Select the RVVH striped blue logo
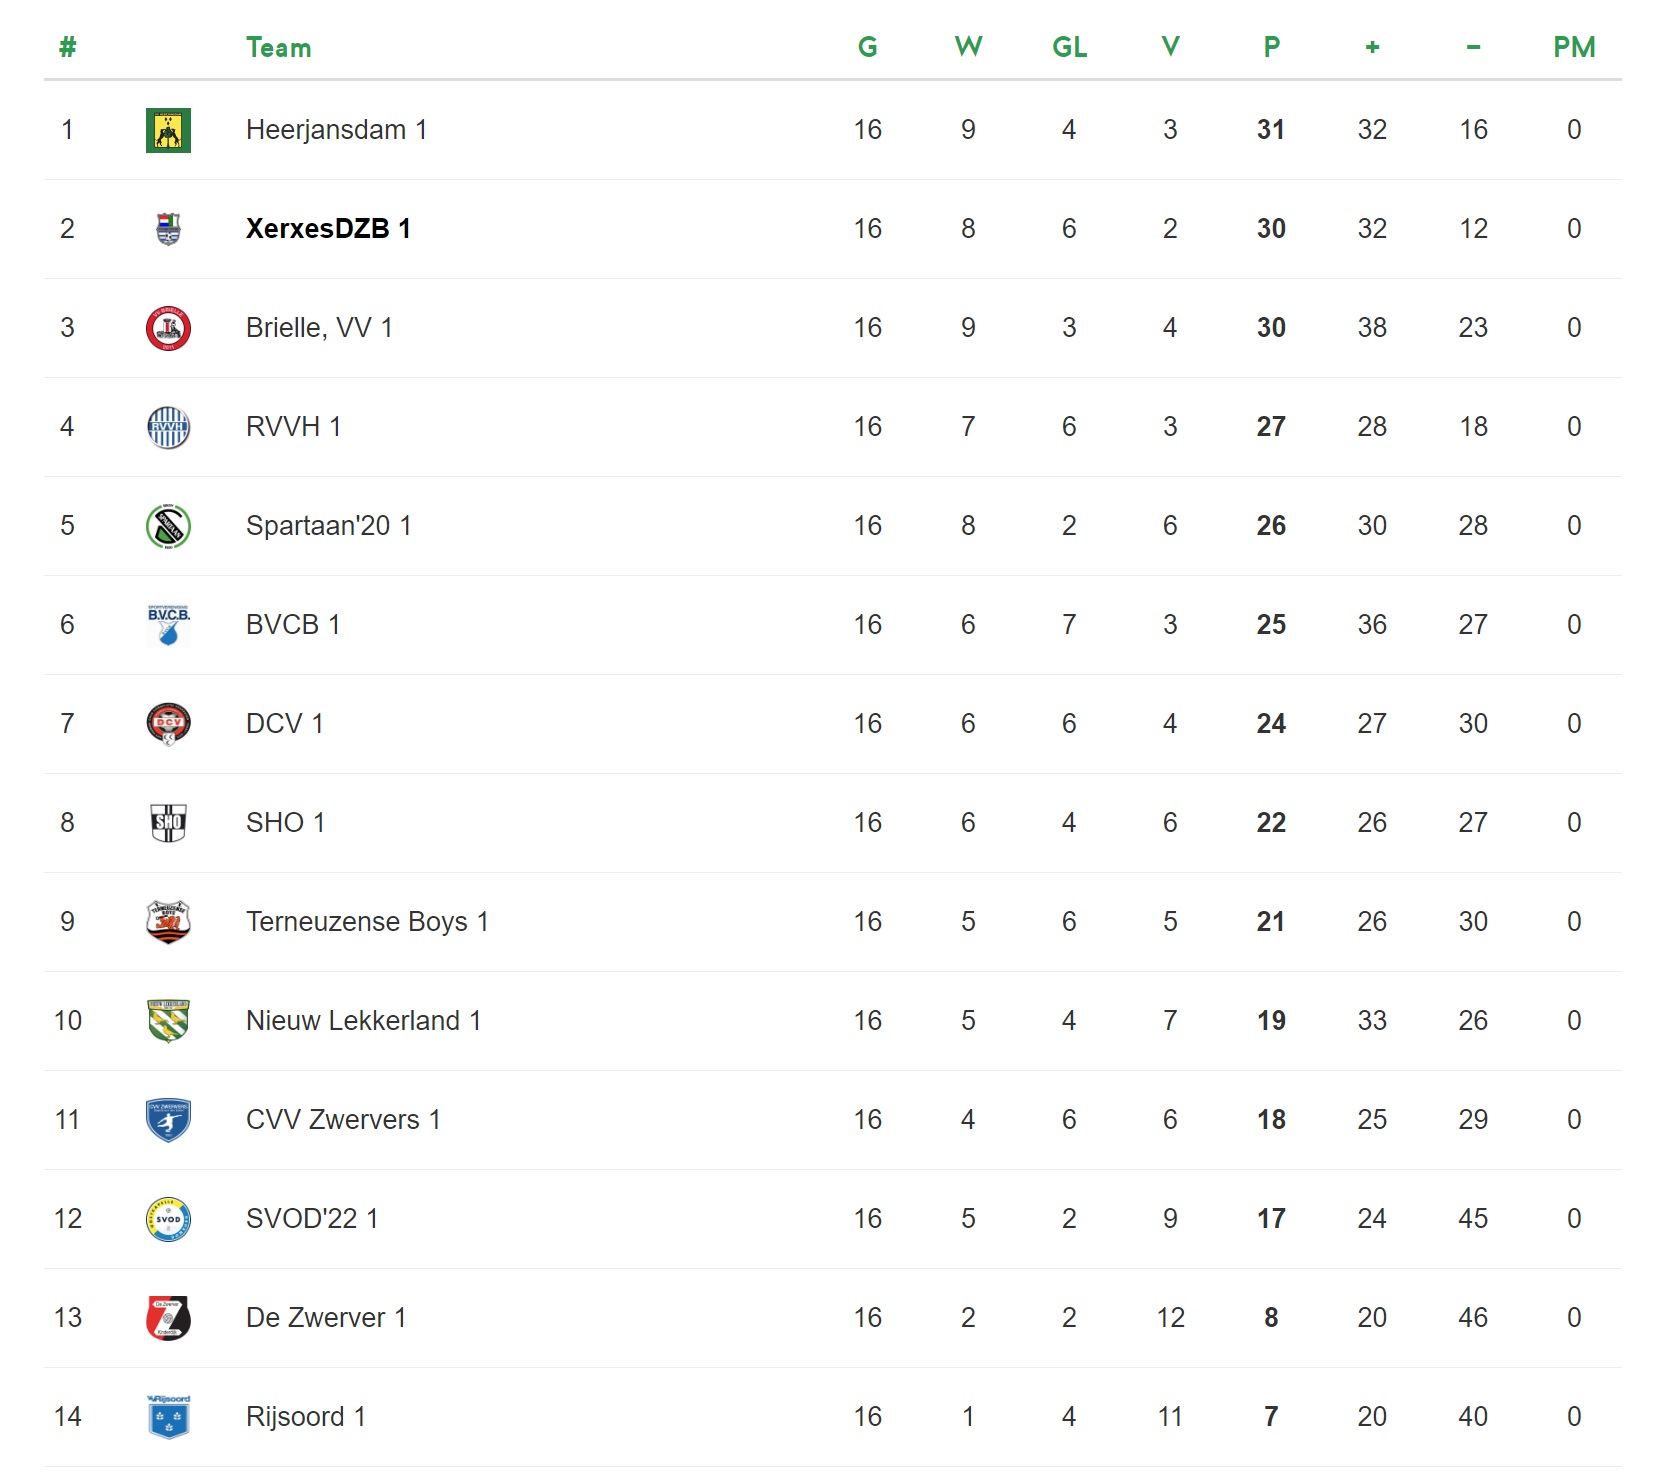 [x=168, y=427]
